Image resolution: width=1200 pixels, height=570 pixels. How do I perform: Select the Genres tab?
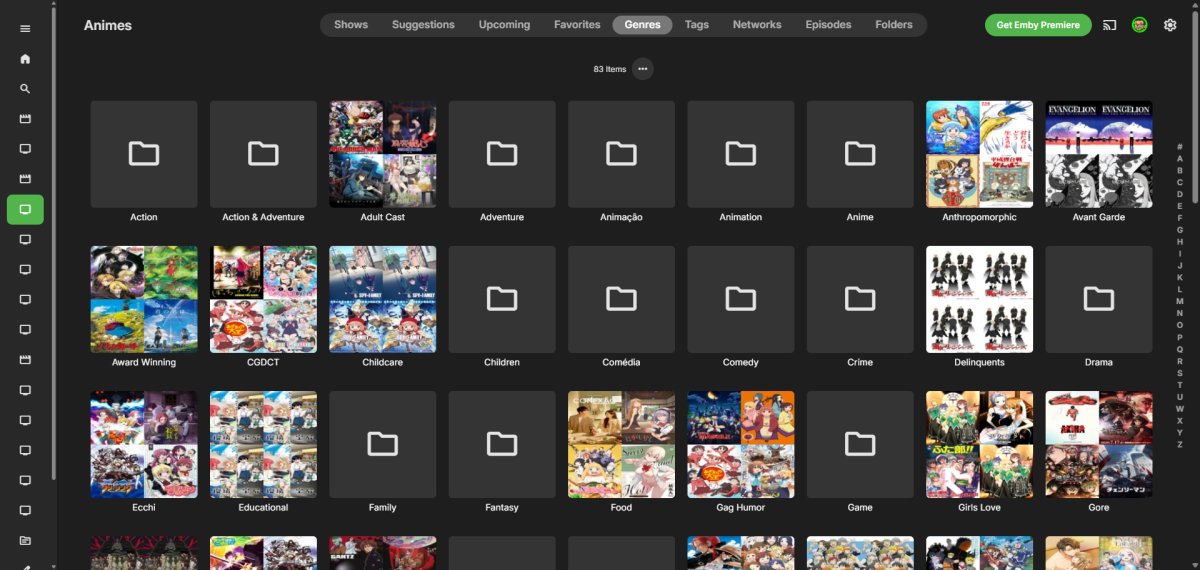[x=642, y=25]
